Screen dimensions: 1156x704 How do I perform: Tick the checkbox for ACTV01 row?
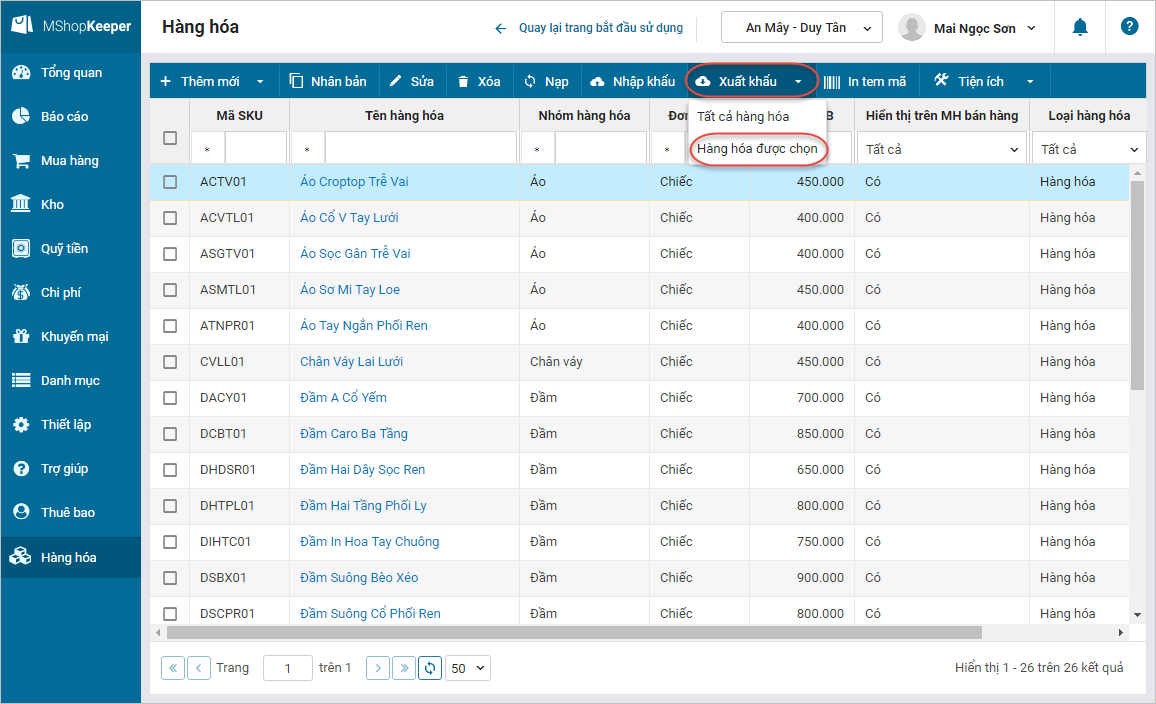pos(170,182)
